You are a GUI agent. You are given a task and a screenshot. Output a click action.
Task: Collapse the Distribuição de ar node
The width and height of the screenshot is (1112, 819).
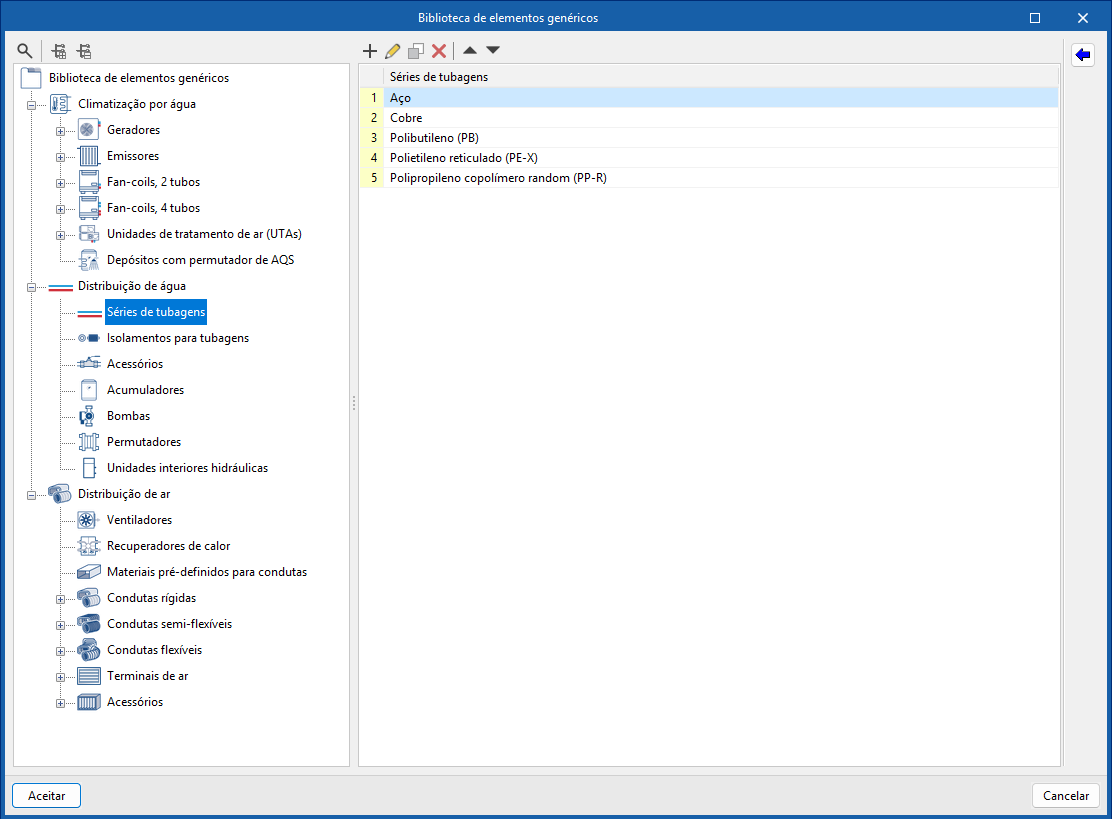pyautogui.click(x=31, y=495)
